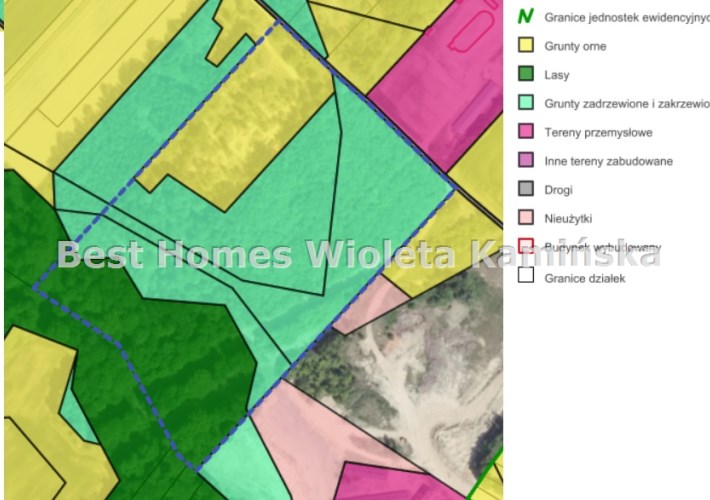Select the 'Drogi' legend label
710x500 pixels.
point(558,190)
